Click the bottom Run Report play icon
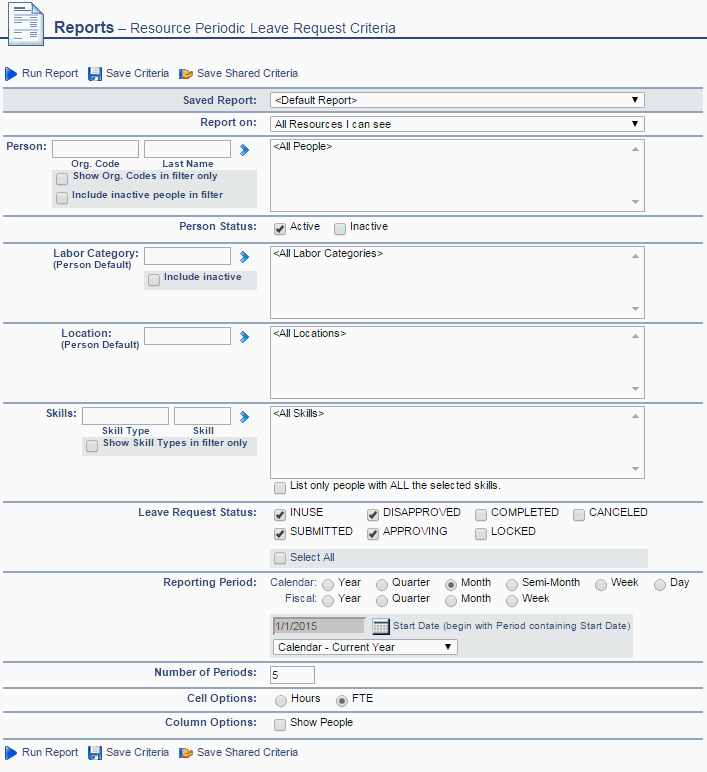 11,753
